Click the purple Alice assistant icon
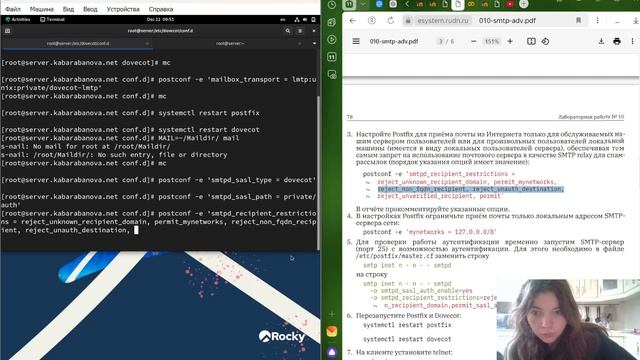This screenshot has height=360, width=640. click(332, 352)
